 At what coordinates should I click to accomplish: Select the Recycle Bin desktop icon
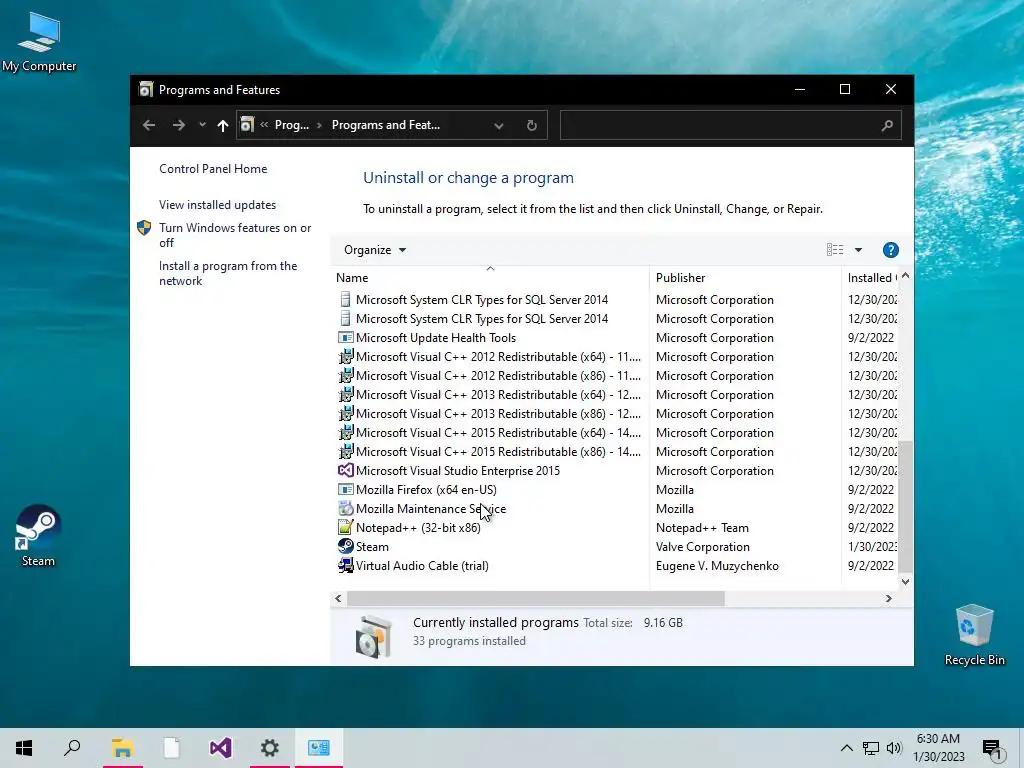tap(974, 634)
